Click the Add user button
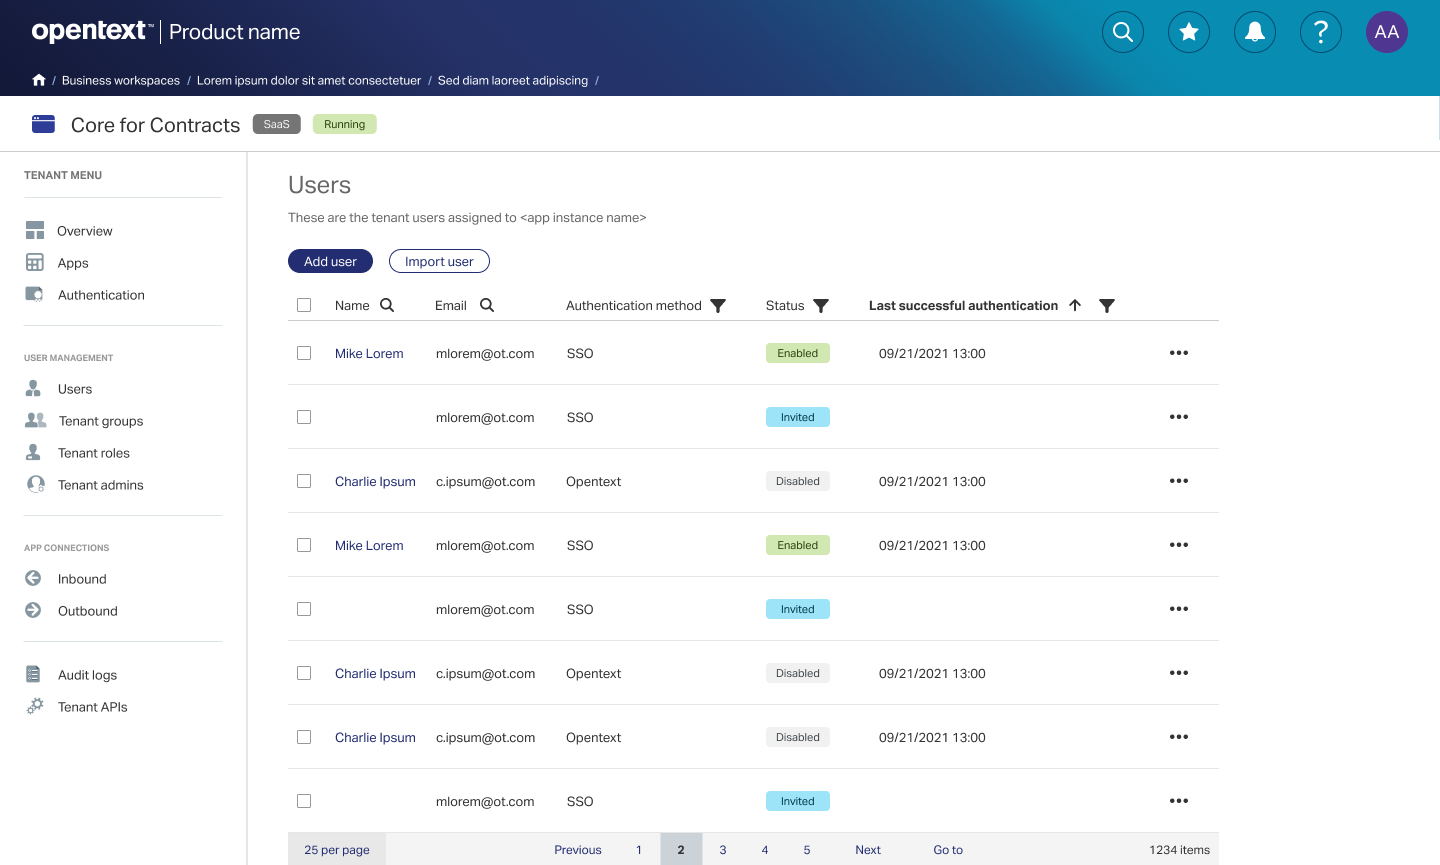Image resolution: width=1440 pixels, height=865 pixels. [330, 261]
